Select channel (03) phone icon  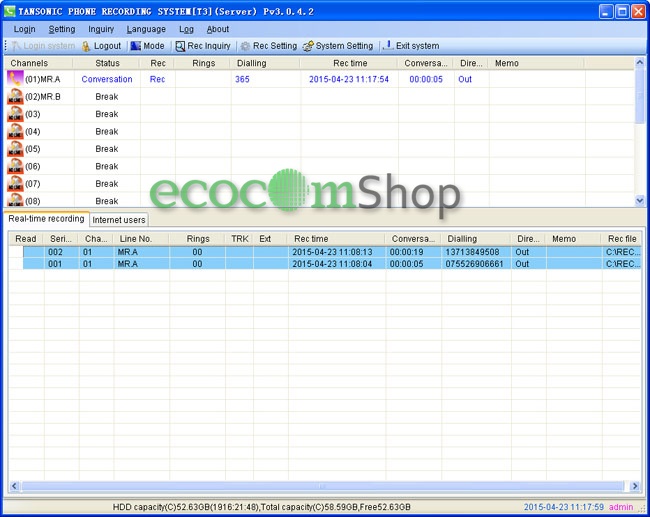tap(15, 114)
